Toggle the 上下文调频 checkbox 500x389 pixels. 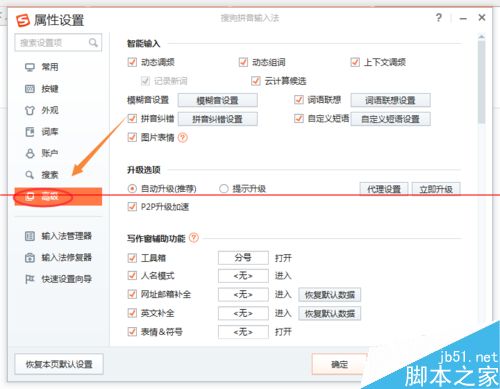point(355,62)
